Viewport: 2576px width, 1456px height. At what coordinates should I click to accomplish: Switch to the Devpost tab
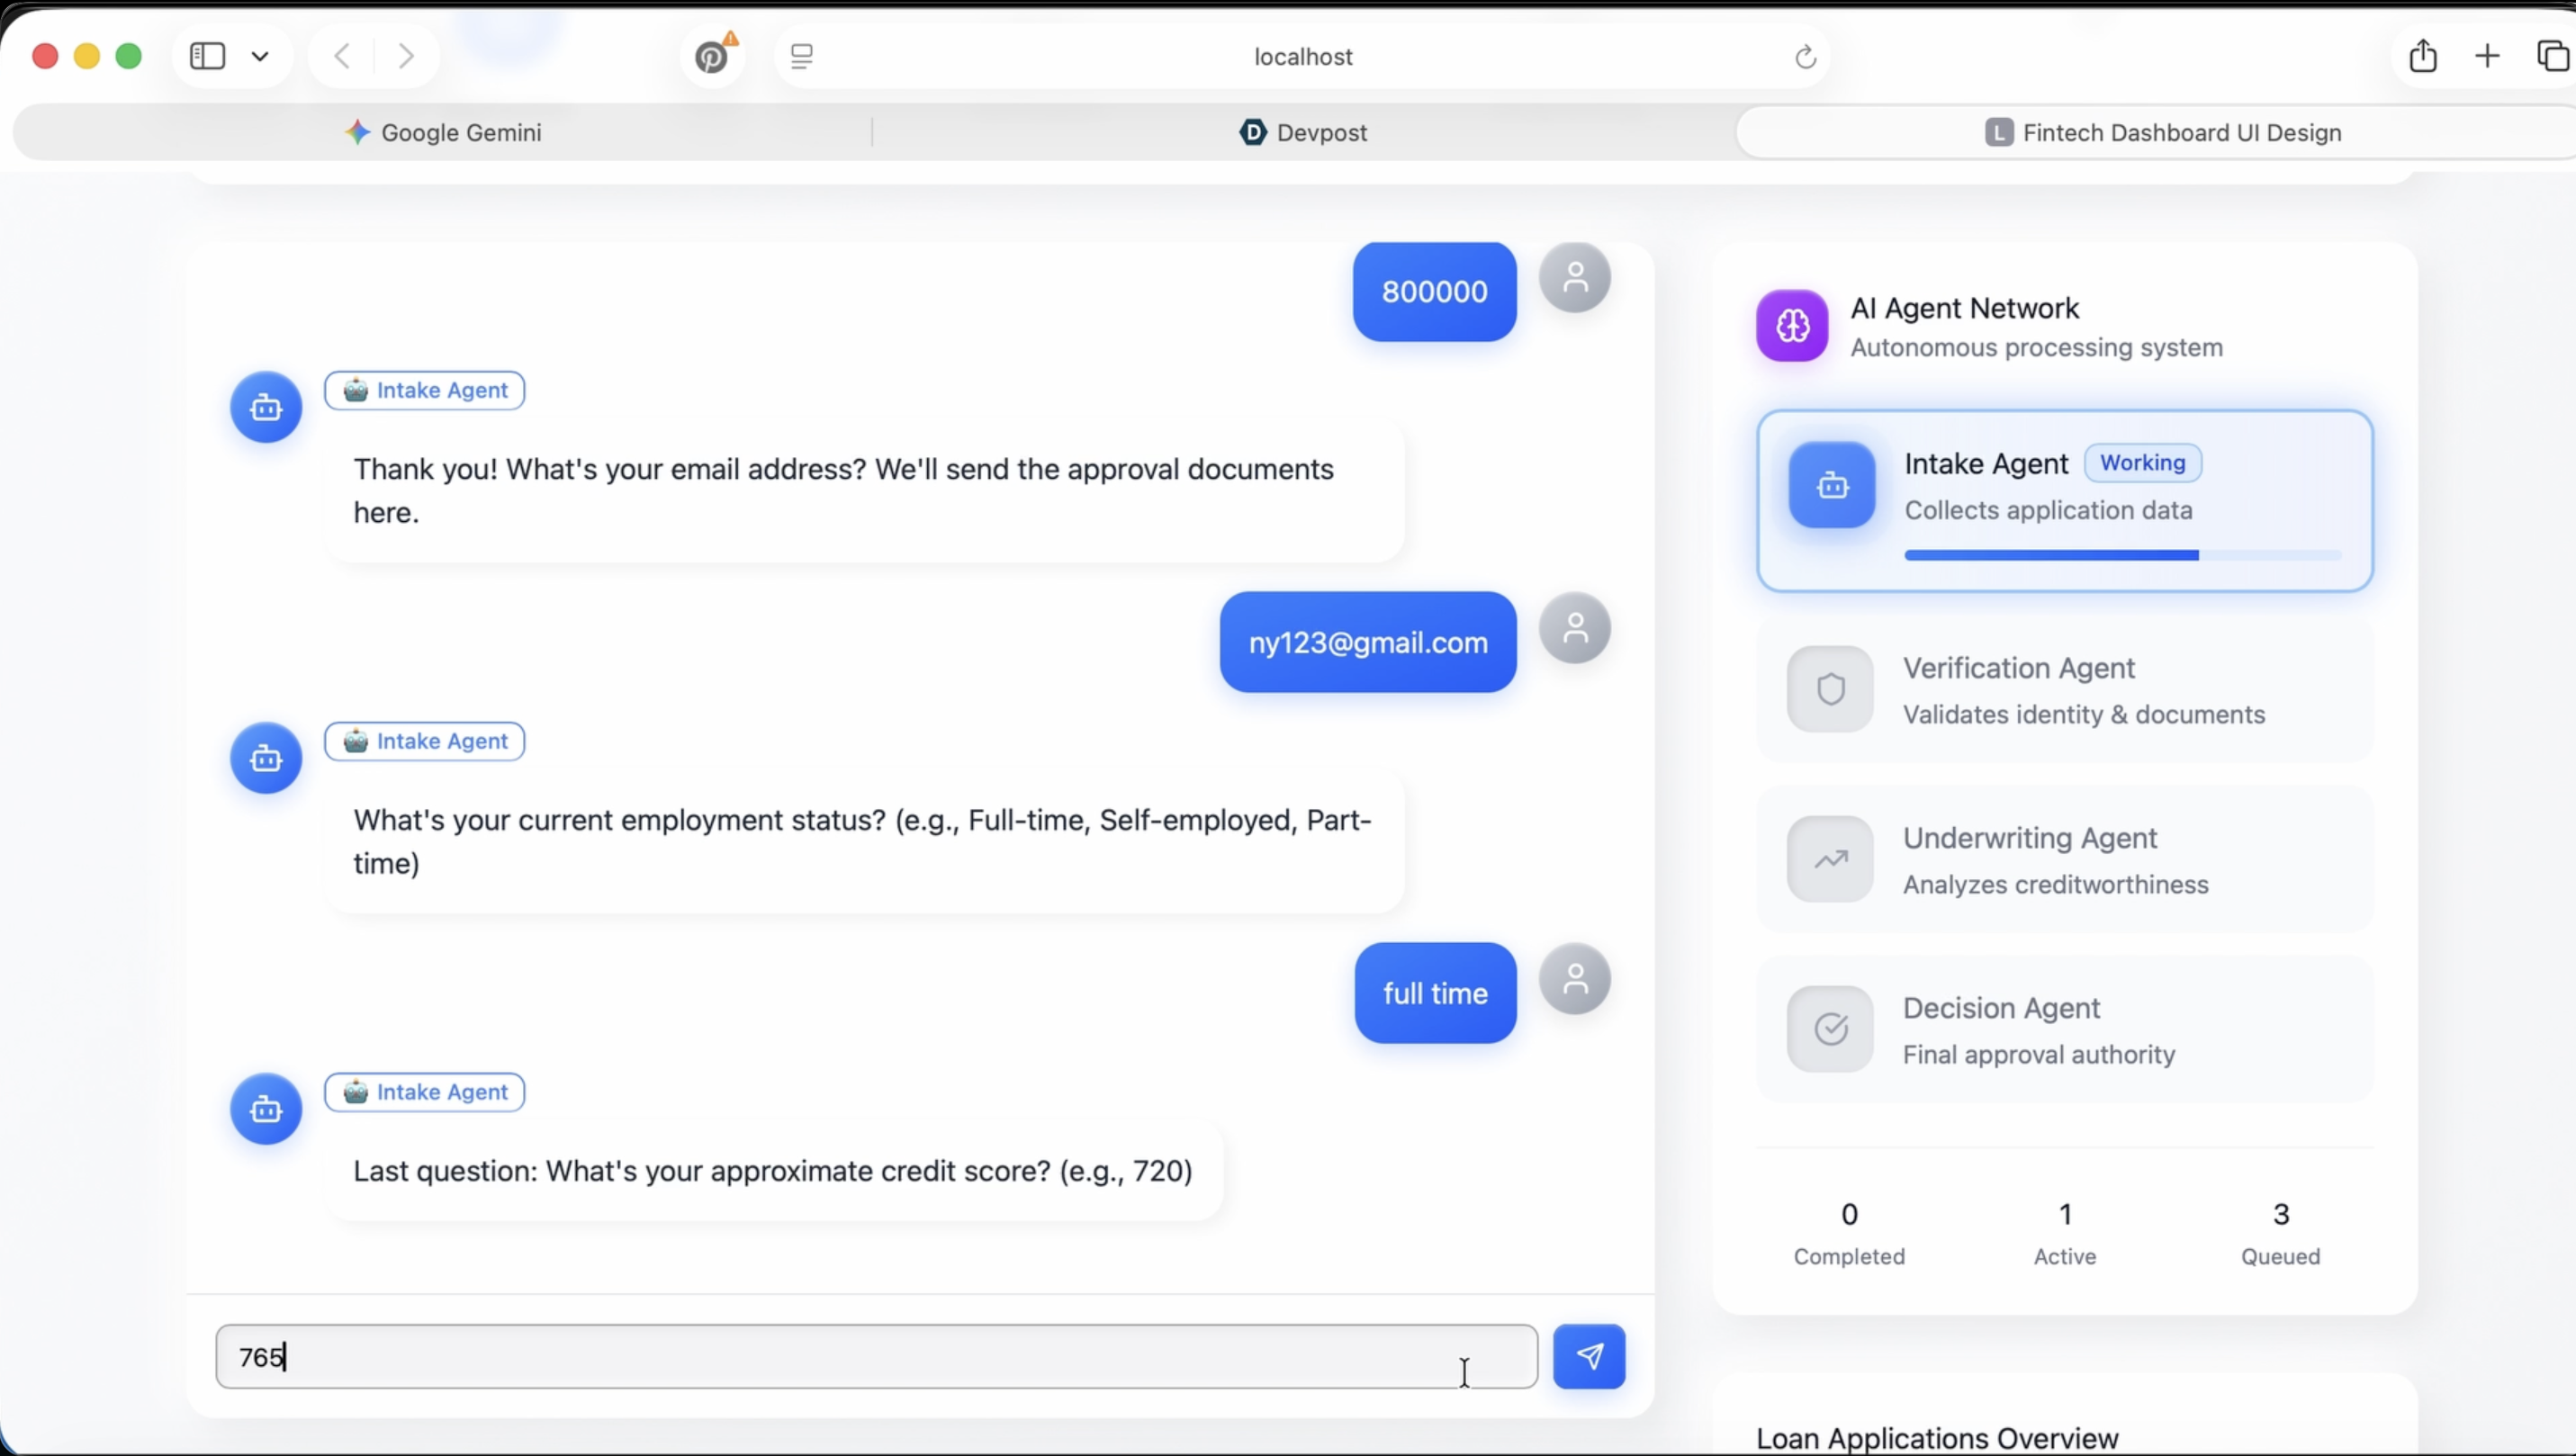(1303, 132)
